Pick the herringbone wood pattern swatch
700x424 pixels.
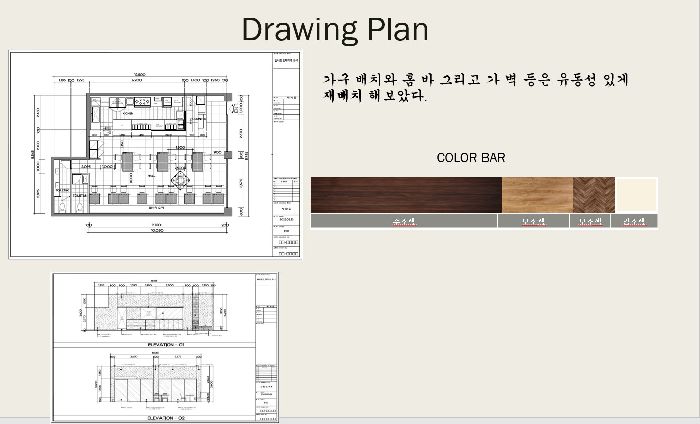(594, 195)
